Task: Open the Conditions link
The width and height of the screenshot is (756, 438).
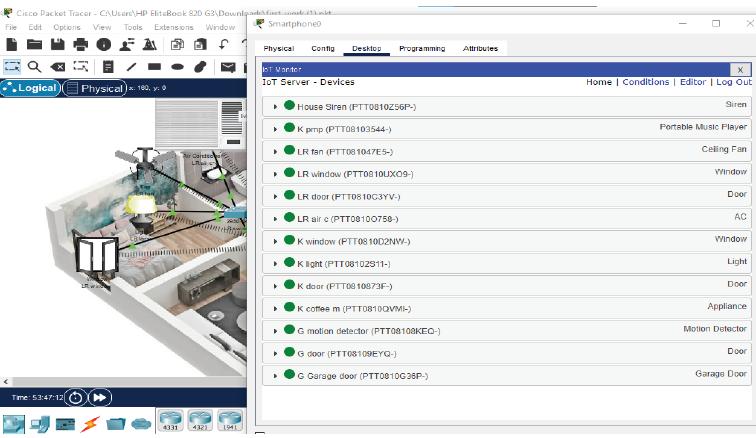Action: (646, 82)
